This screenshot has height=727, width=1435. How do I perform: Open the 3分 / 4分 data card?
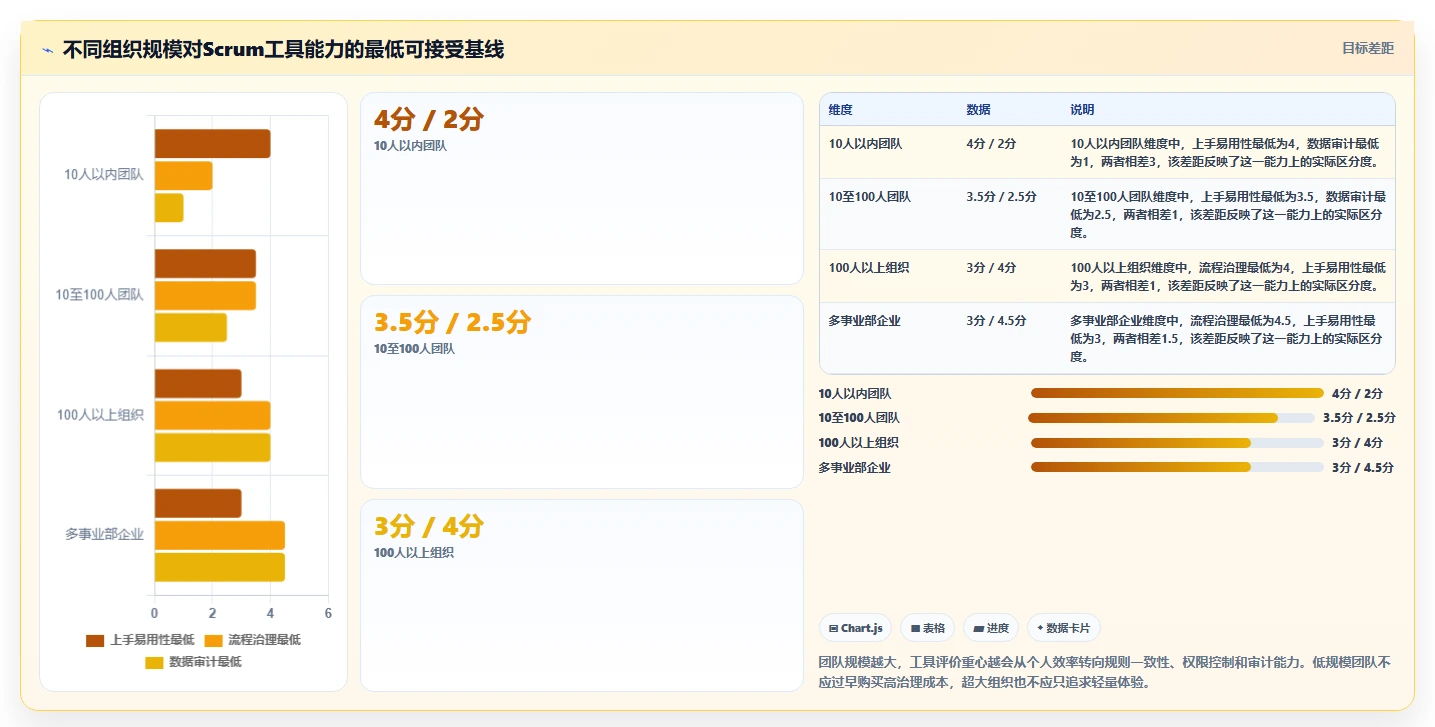[x=581, y=595]
